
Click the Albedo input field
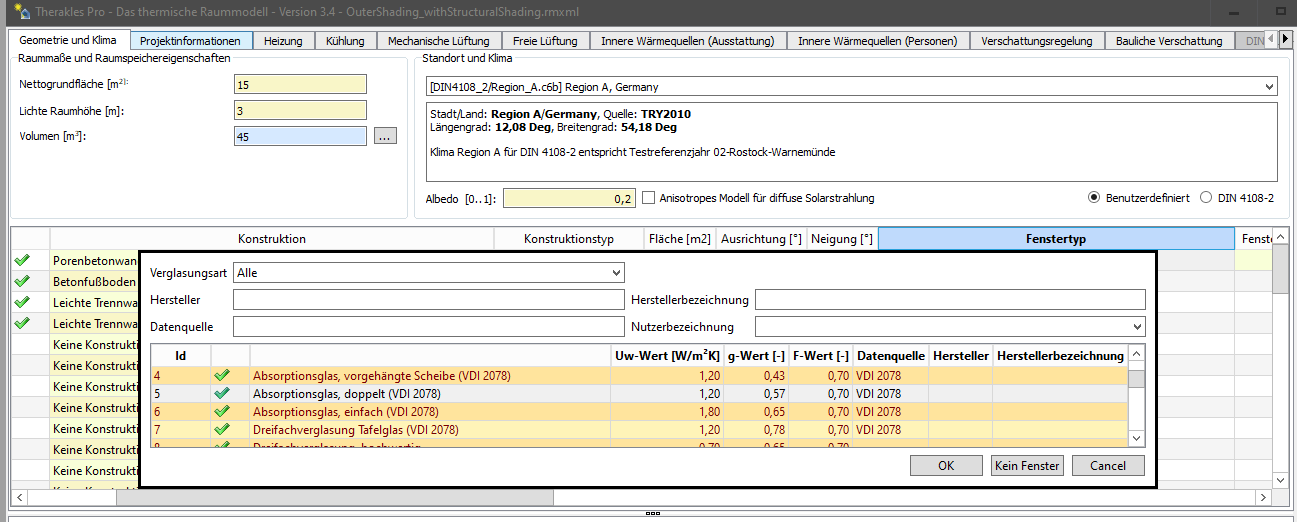coord(569,198)
